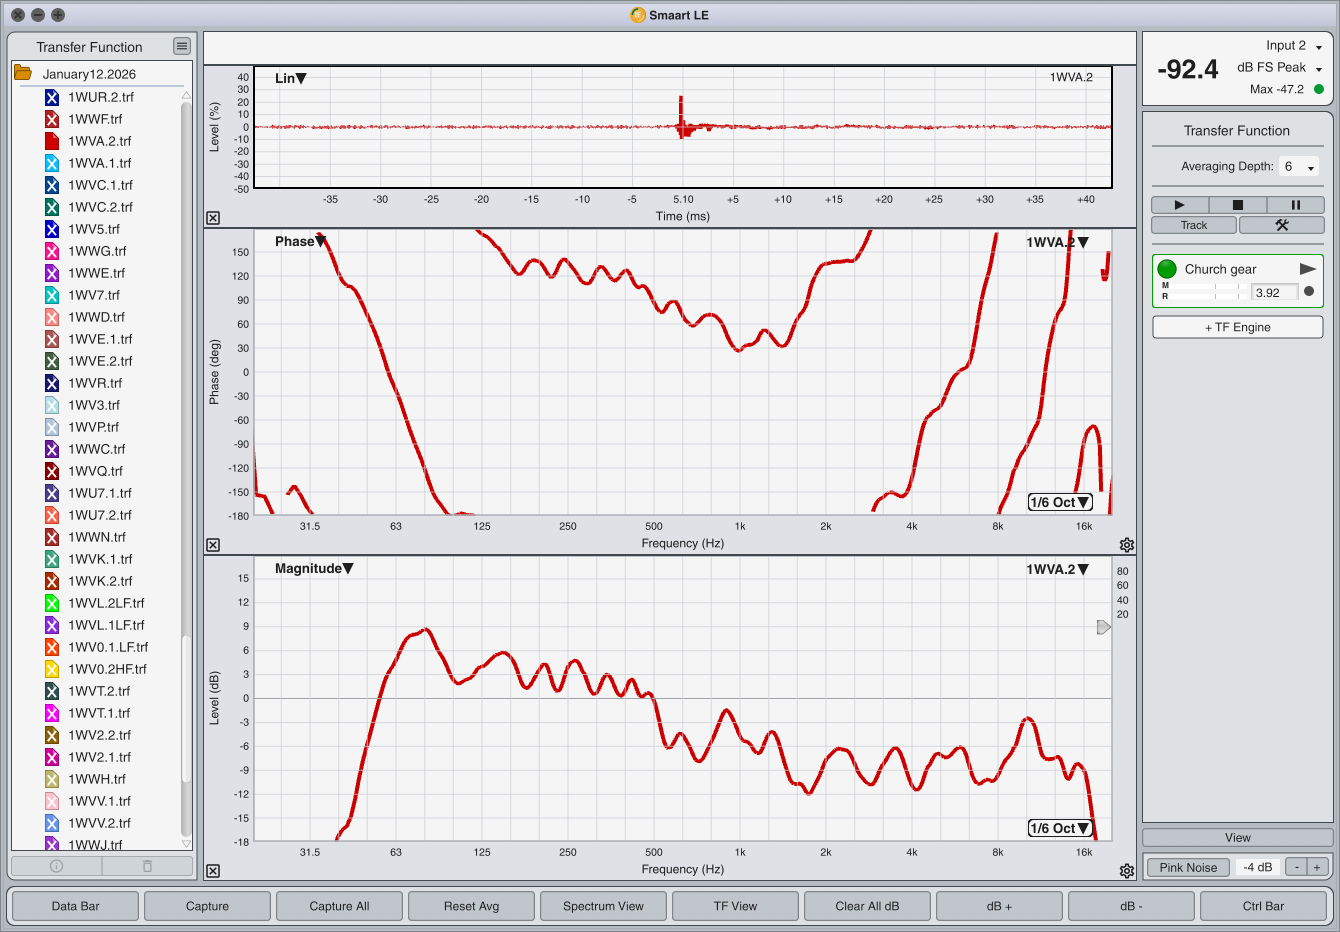Open the Averaging Depth dropdown
This screenshot has height=932, width=1340.
[1299, 167]
